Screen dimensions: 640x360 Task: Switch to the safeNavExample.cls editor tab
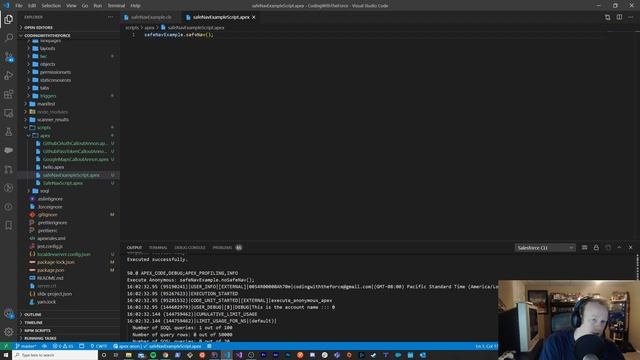(x=151, y=17)
